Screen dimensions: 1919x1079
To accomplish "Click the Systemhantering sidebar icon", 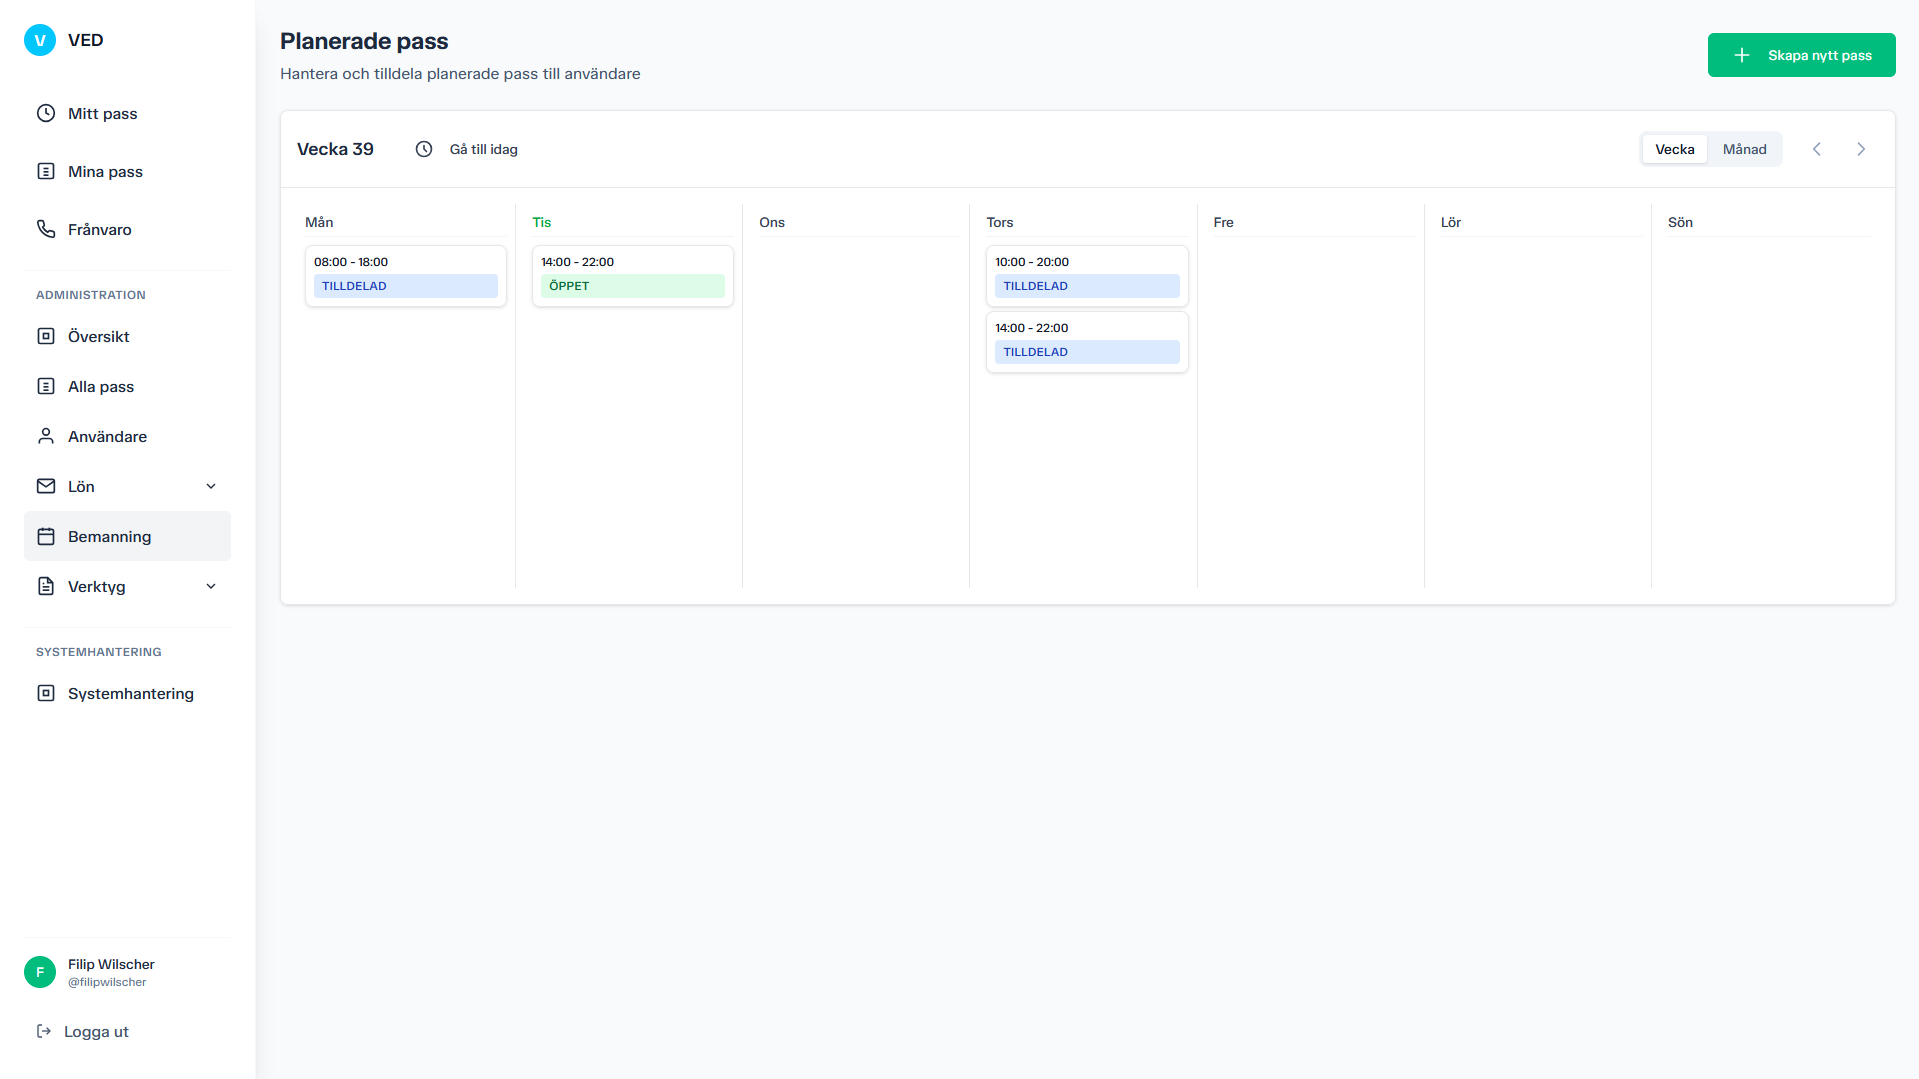I will [x=46, y=693].
